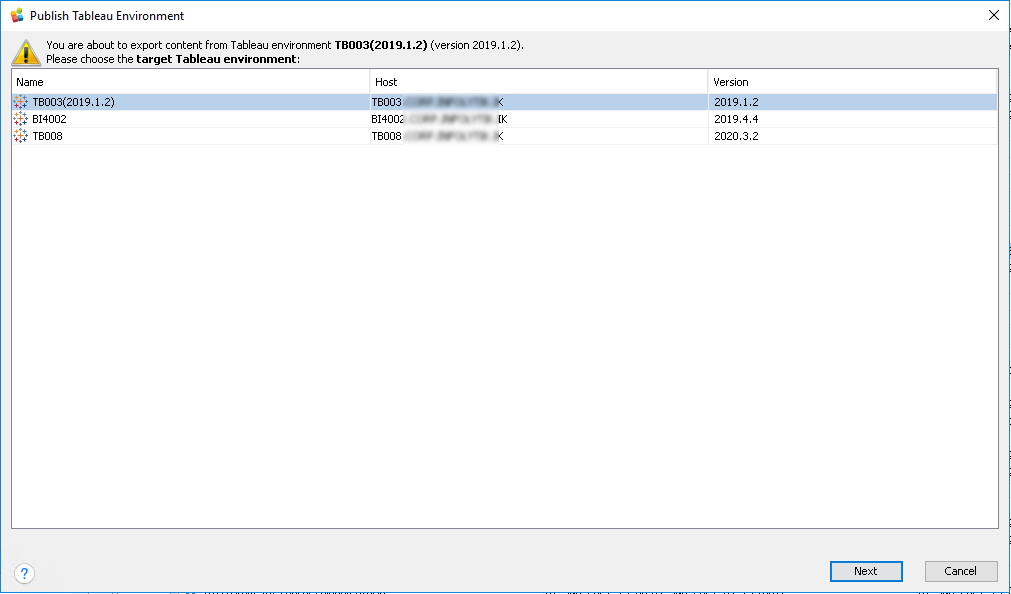Screen dimensions: 1011x594
Task: Open help via the question mark icon
Action: coord(25,573)
